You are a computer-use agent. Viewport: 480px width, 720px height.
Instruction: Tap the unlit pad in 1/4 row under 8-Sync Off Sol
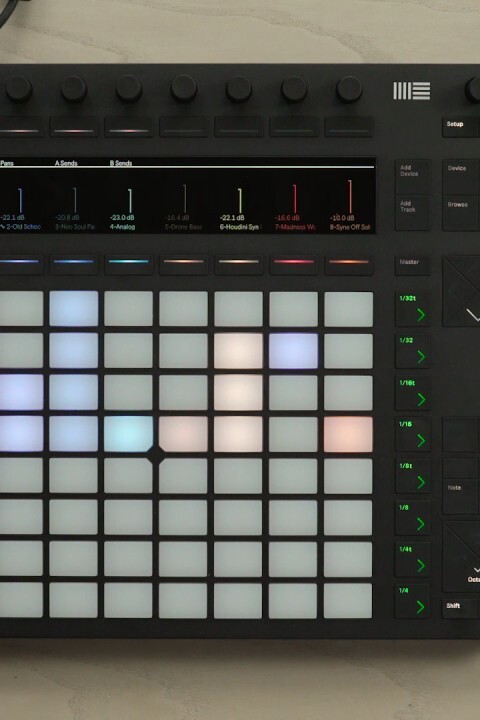pos(348,601)
